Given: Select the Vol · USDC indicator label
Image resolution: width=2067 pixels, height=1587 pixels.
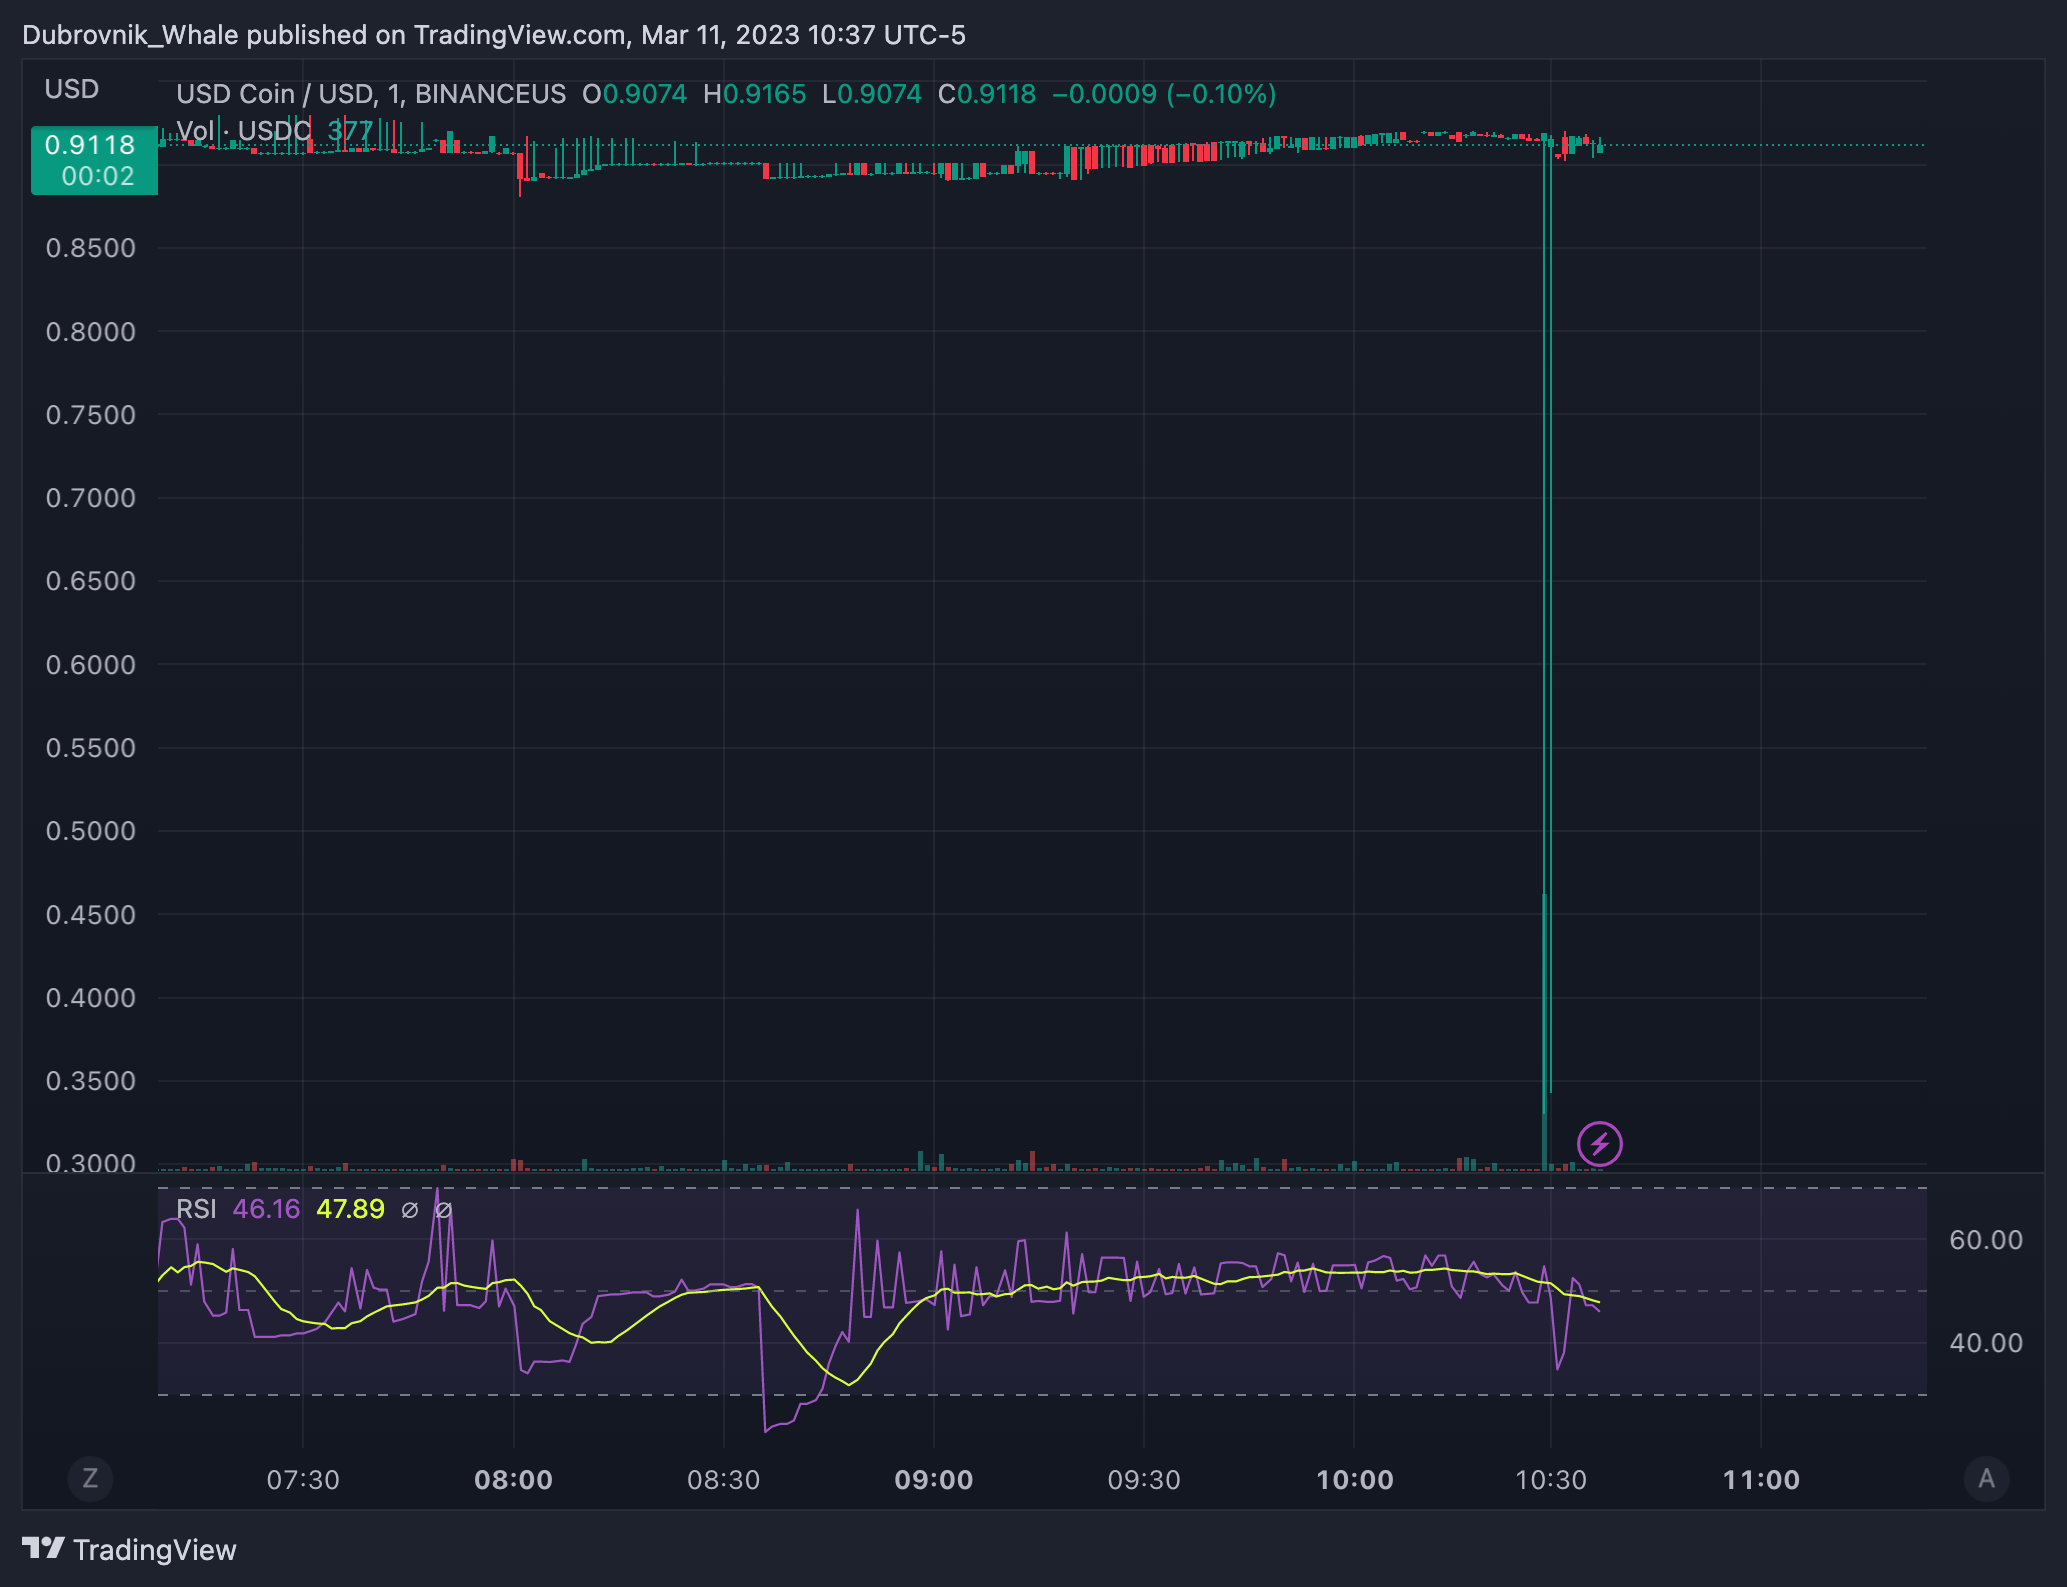Looking at the screenshot, I should 244,131.
